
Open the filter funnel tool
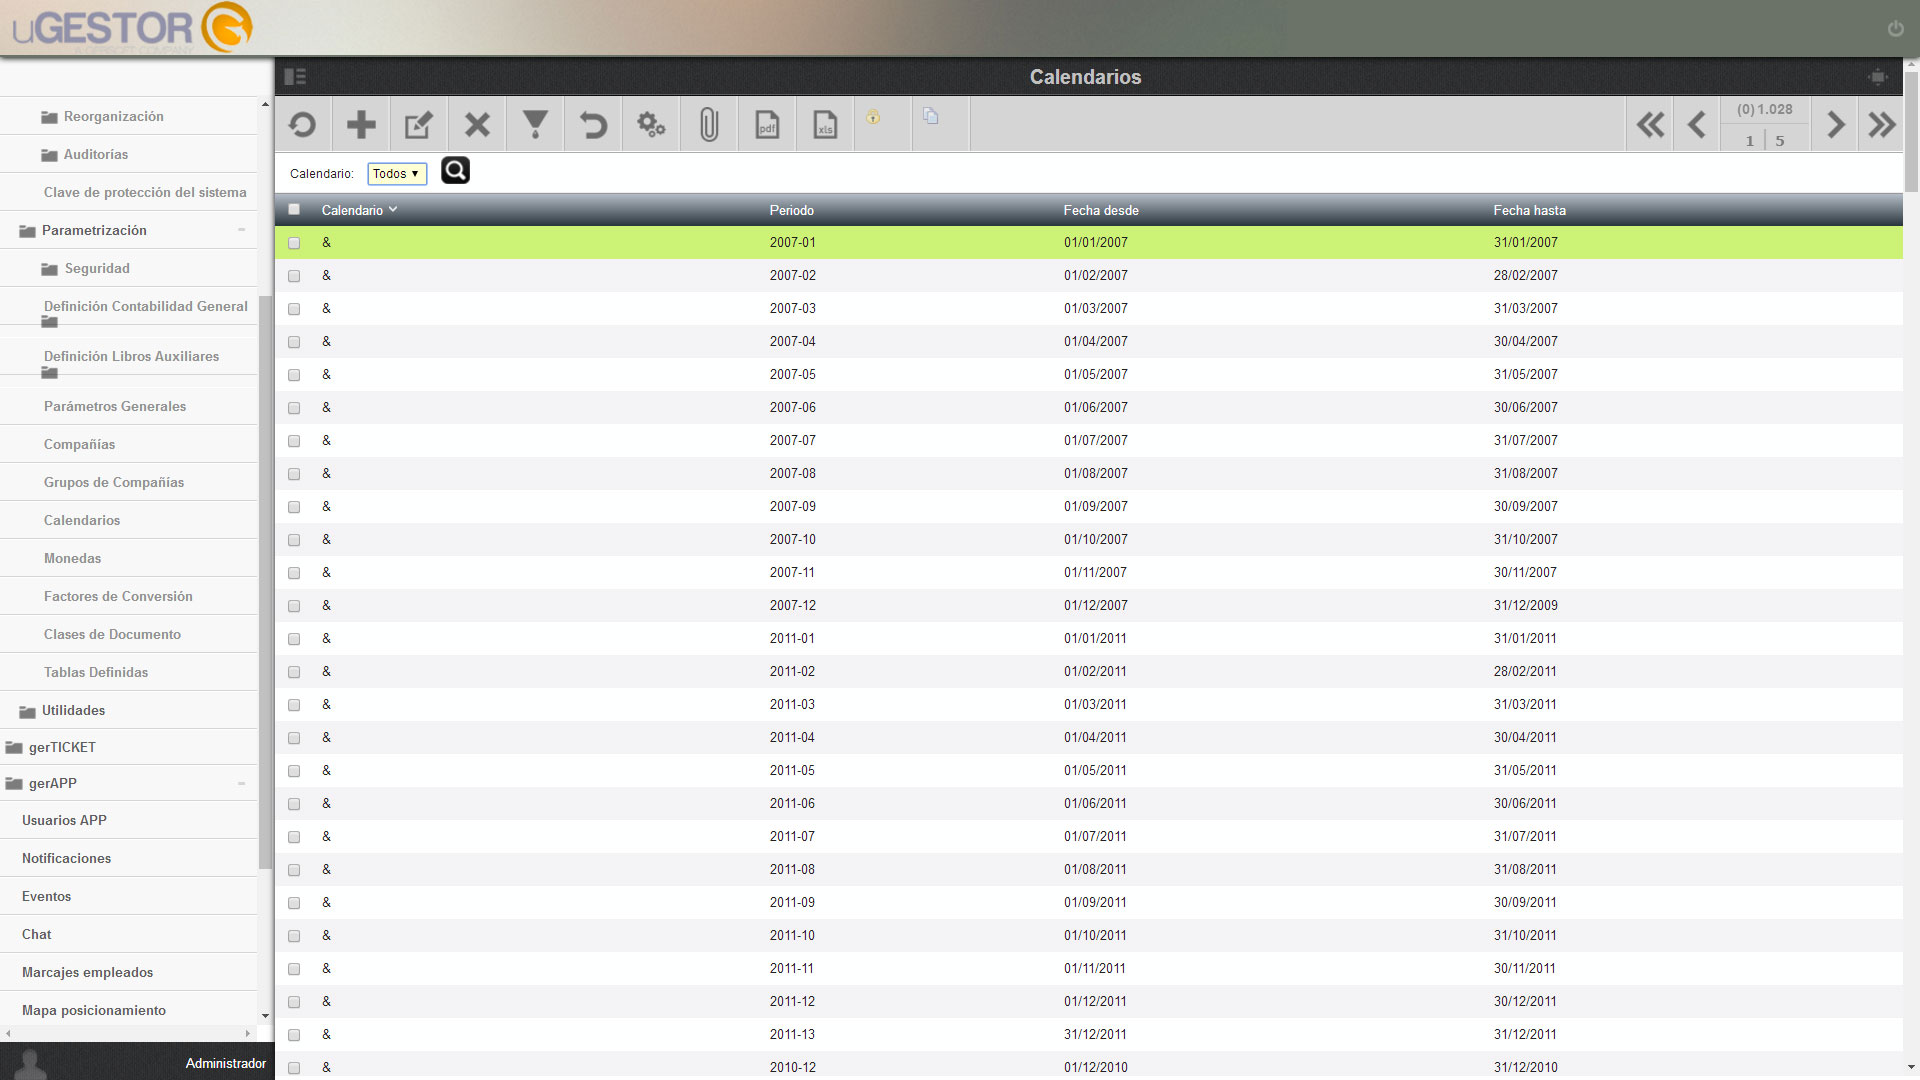(x=535, y=125)
